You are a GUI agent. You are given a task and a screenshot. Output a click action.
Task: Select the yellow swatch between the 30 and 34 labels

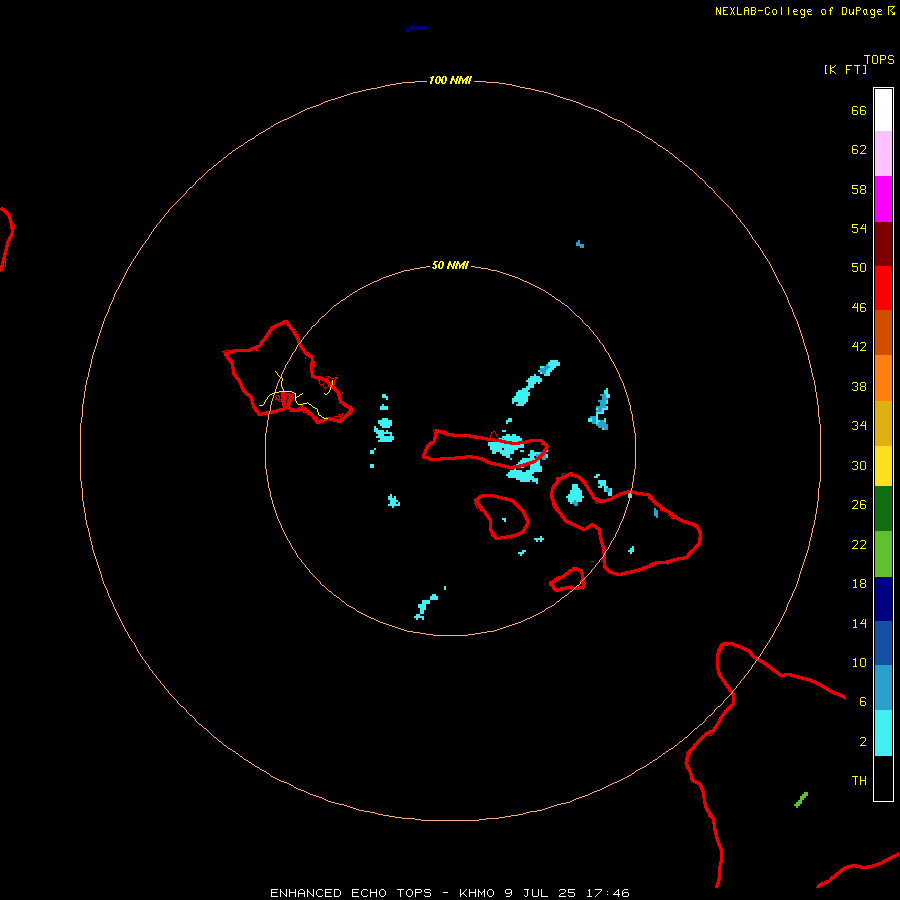coord(883,466)
